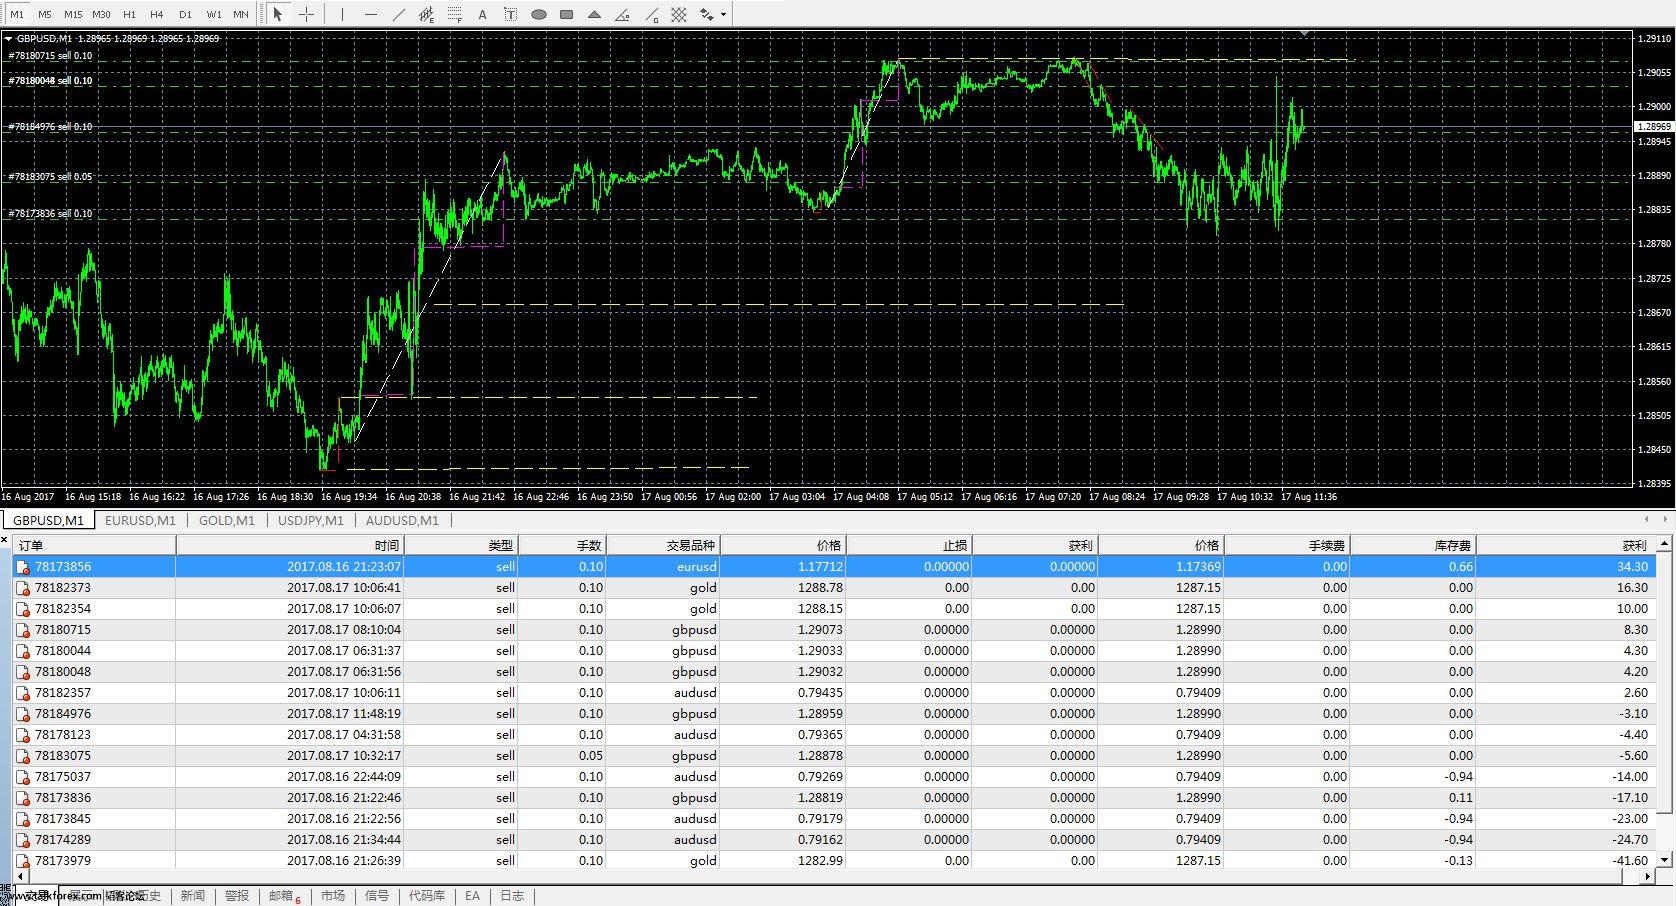Switch chart to M15 timeframe
This screenshot has height=906, width=1676.
click(73, 14)
